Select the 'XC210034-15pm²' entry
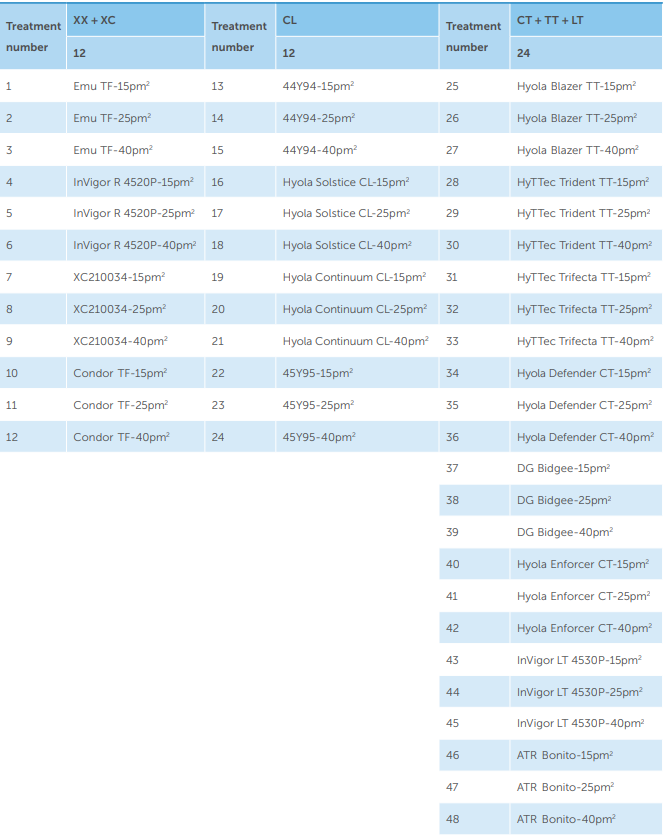The image size is (663, 836). (x=135, y=277)
